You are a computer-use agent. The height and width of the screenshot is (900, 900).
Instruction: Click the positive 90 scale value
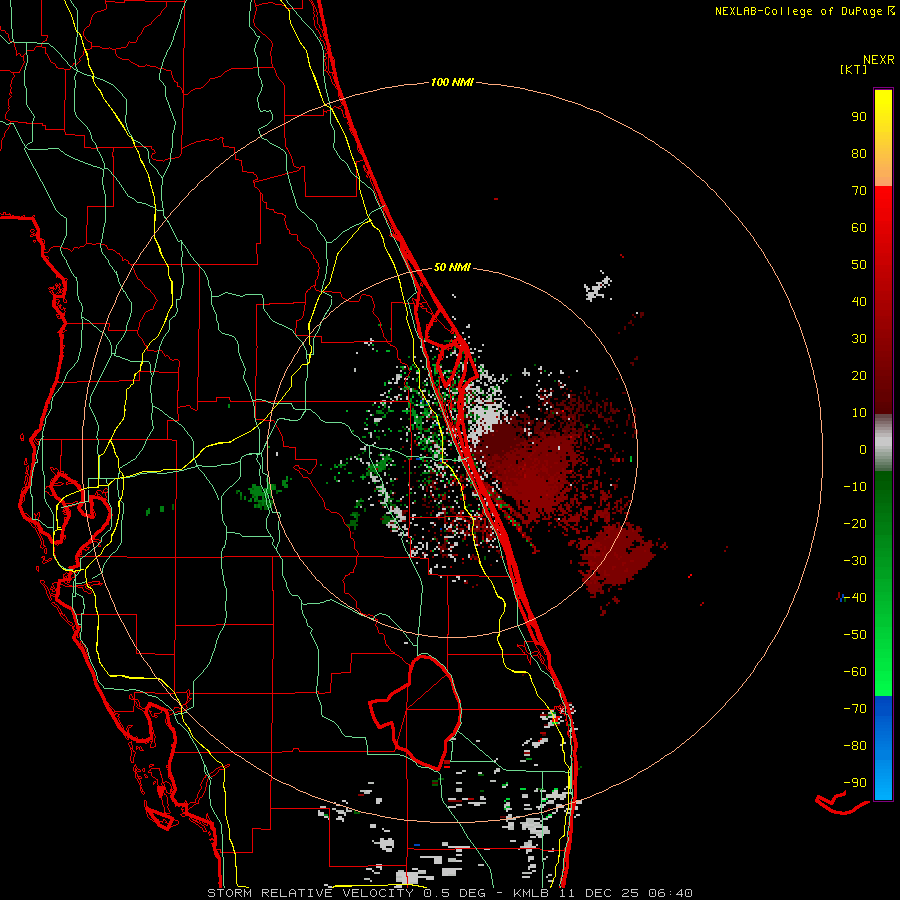coord(859,117)
